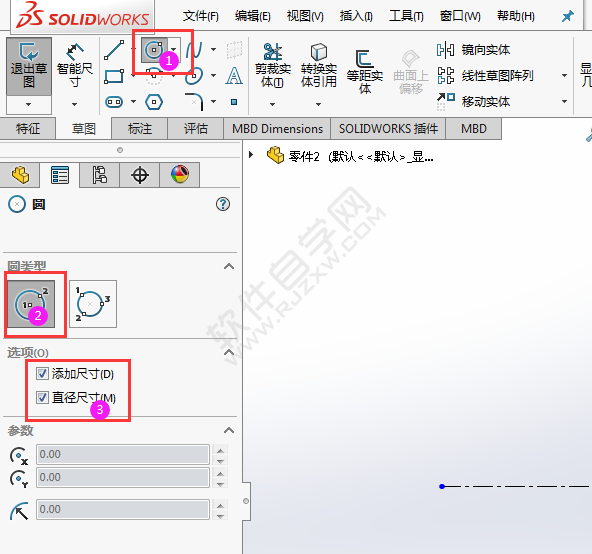Viewport: 592px width, 554px height.
Task: Open the 移动实体 dropdown arrow
Action: click(564, 102)
